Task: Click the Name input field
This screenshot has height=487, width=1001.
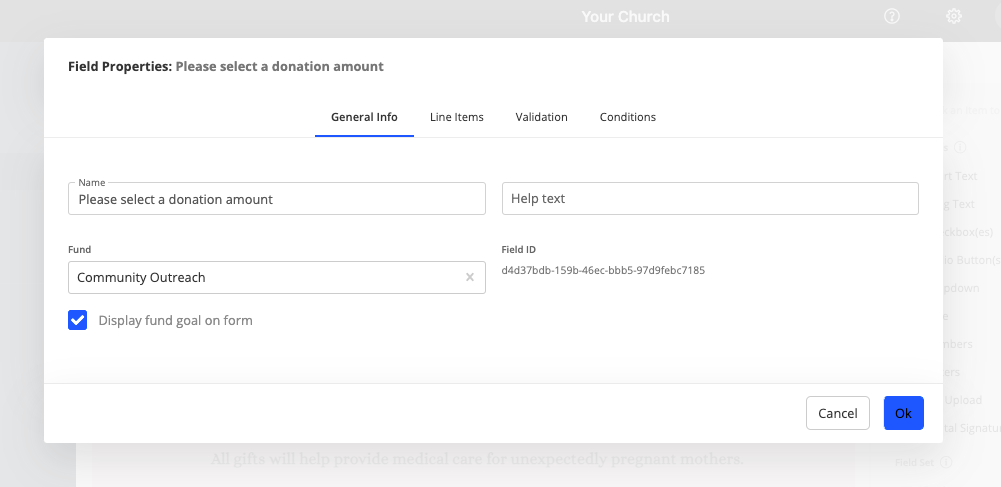Action: point(276,199)
